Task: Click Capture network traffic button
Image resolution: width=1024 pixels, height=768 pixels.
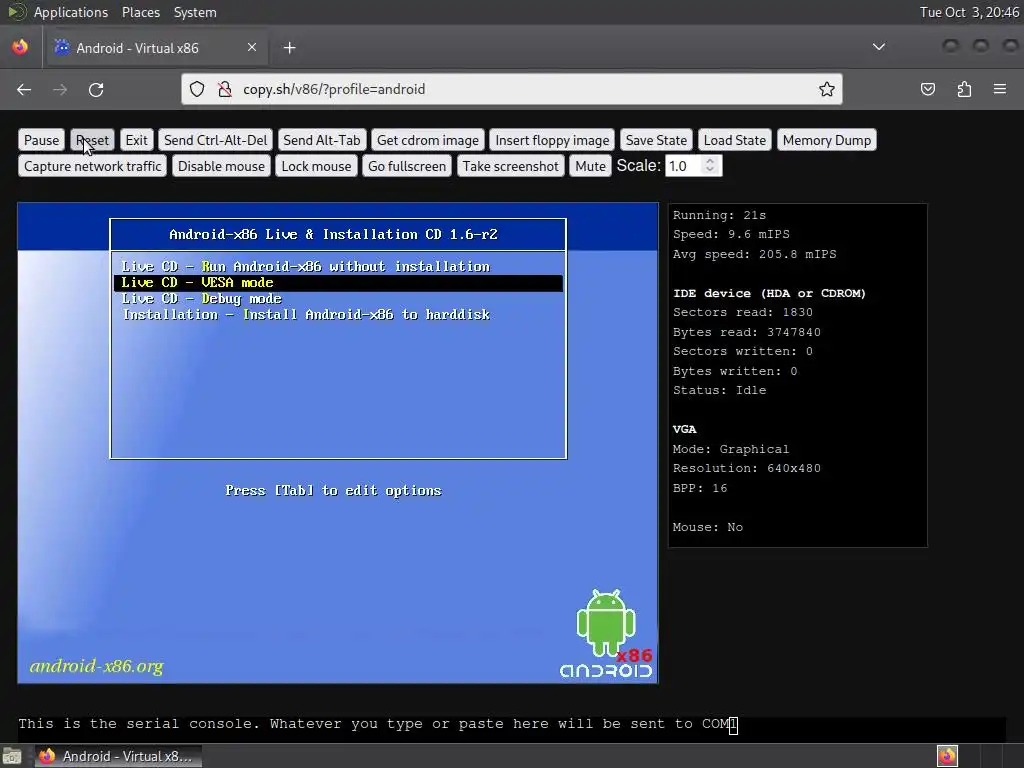Action: pos(93,166)
